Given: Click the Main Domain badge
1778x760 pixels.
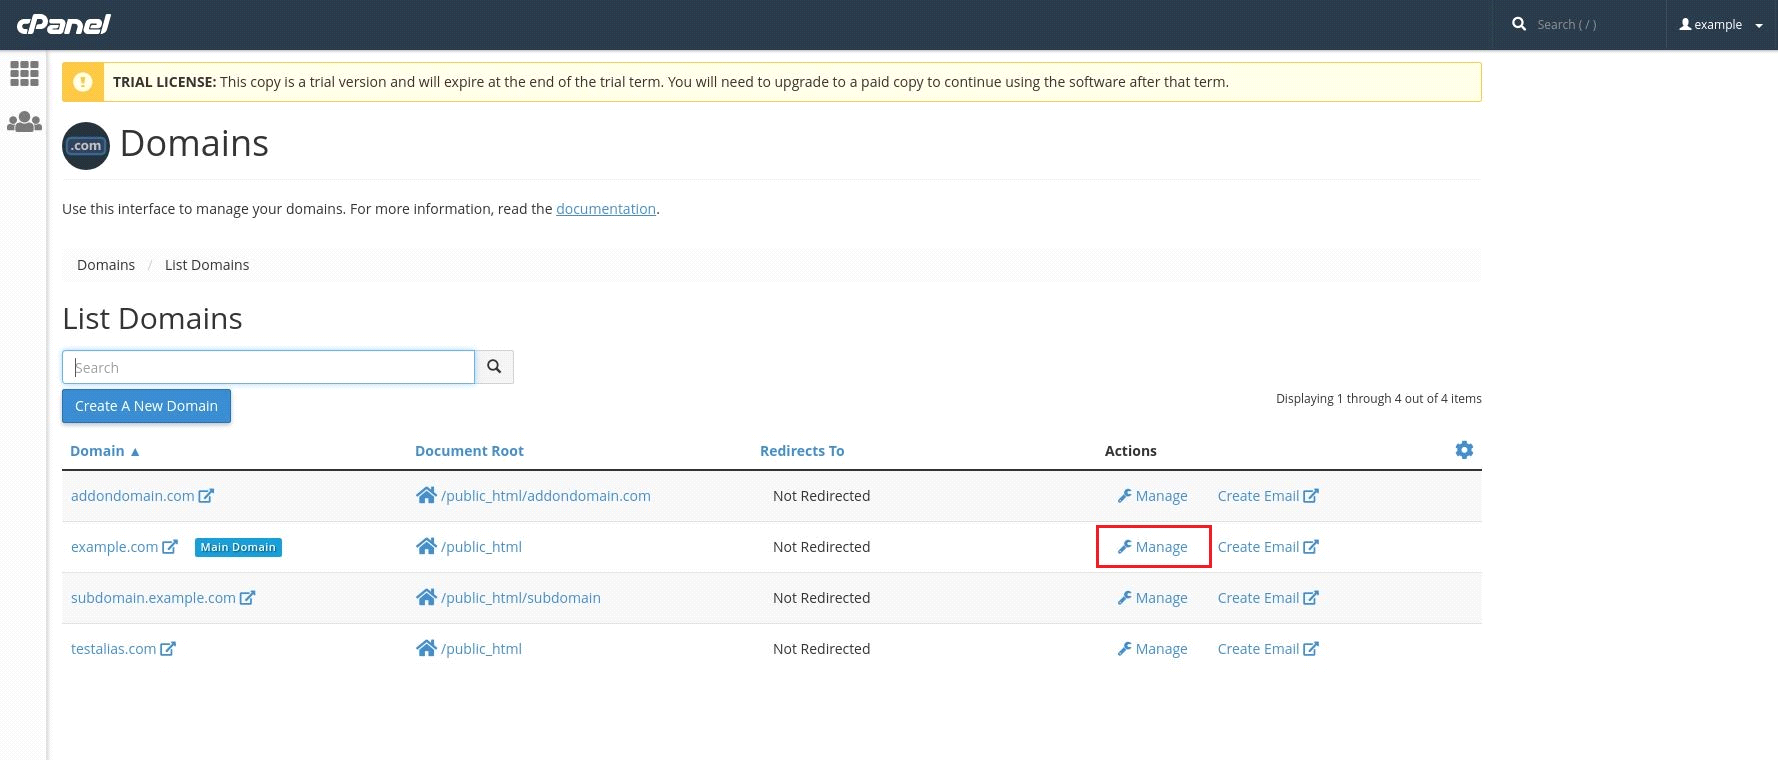Looking at the screenshot, I should [x=238, y=547].
